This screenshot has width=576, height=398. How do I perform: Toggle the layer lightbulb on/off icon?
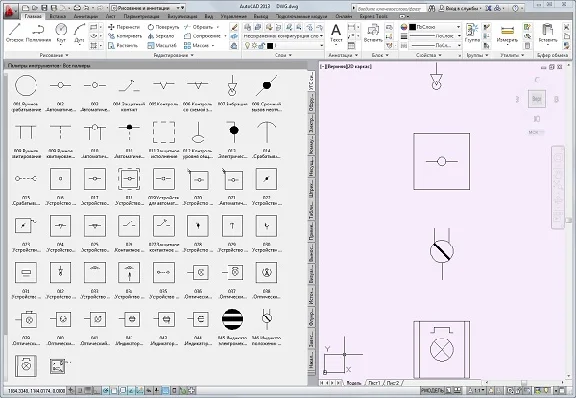click(x=247, y=45)
